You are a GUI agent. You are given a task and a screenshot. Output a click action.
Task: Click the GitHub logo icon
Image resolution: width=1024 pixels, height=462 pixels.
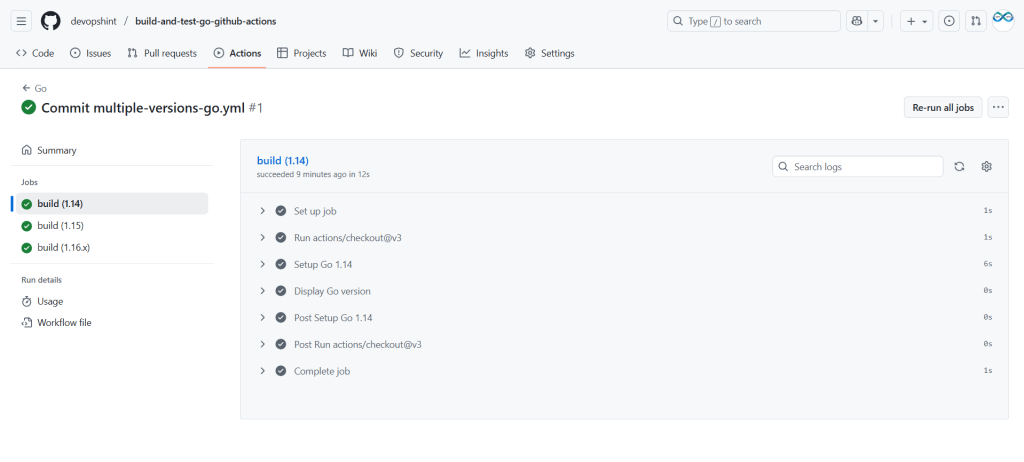(x=51, y=21)
